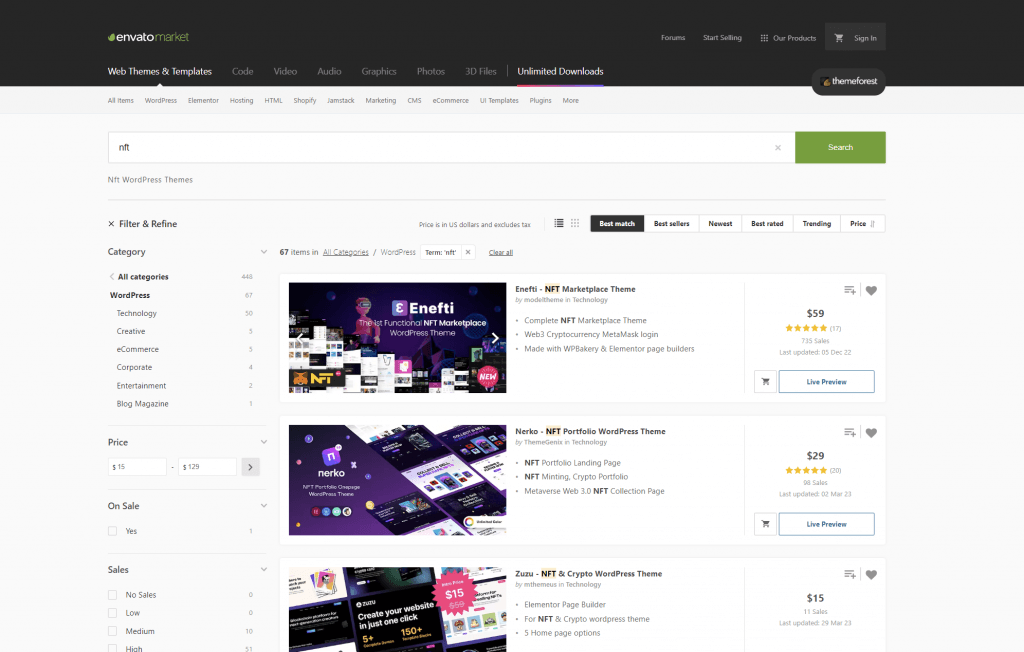Switch to grid view layout

[x=575, y=223]
